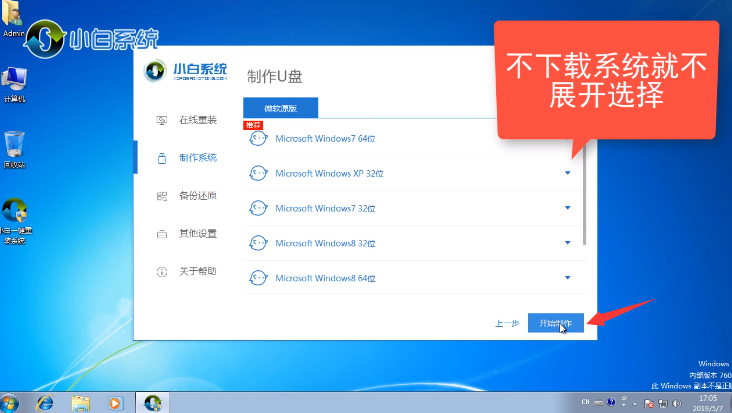Click the 关于帮助 info icon
Viewport: 732px width, 413px height.
(x=162, y=272)
